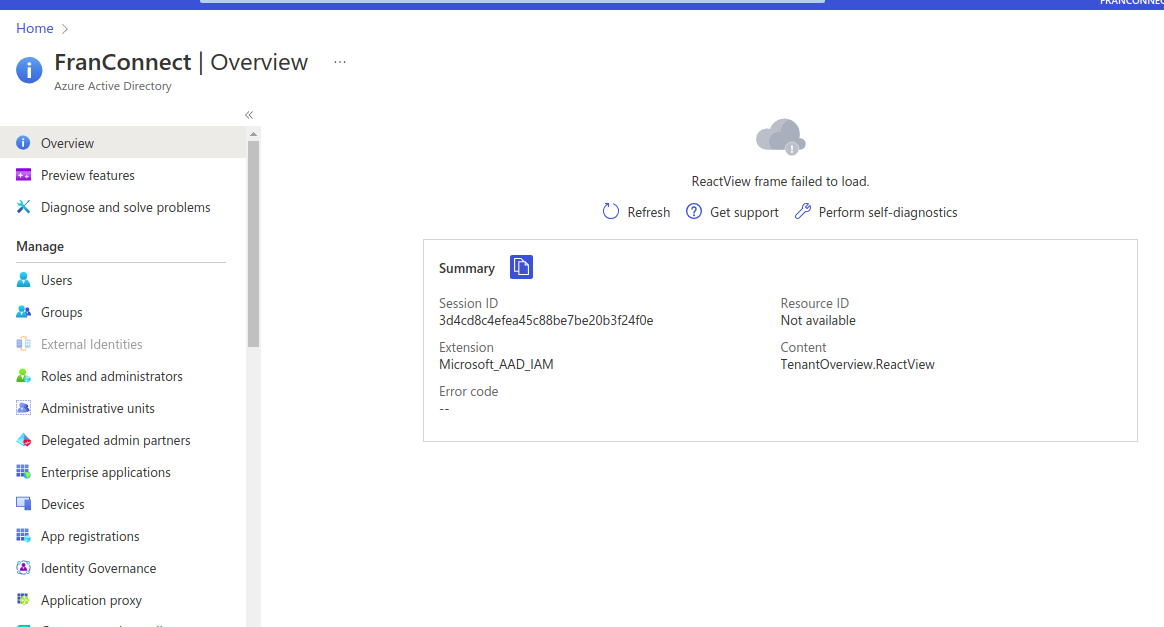Click Perform self-diagnostics
The width and height of the screenshot is (1164, 627).
tap(876, 212)
